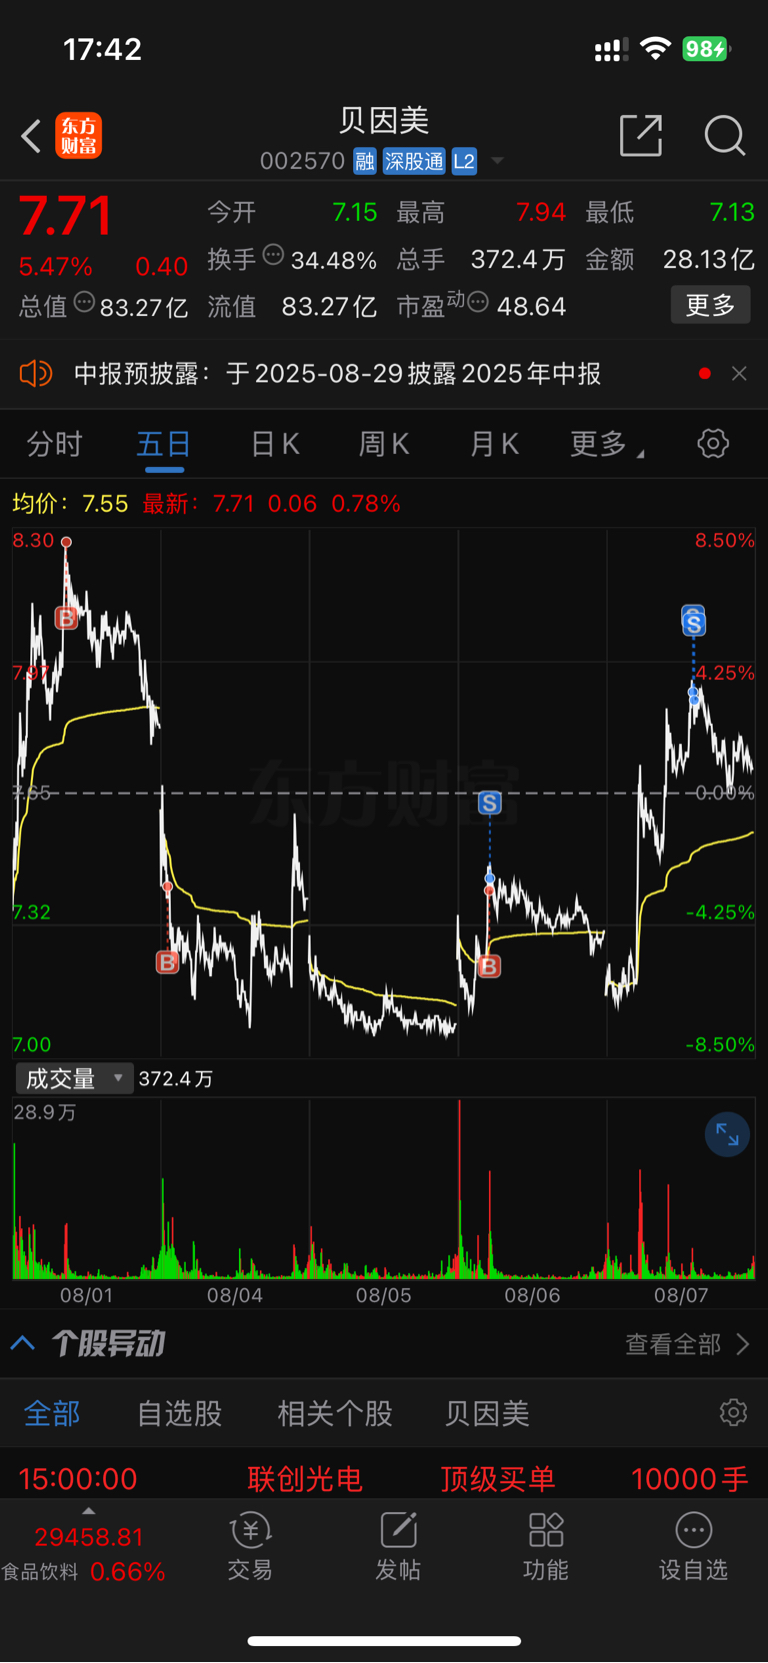Open the search magnifier icon

point(725,135)
